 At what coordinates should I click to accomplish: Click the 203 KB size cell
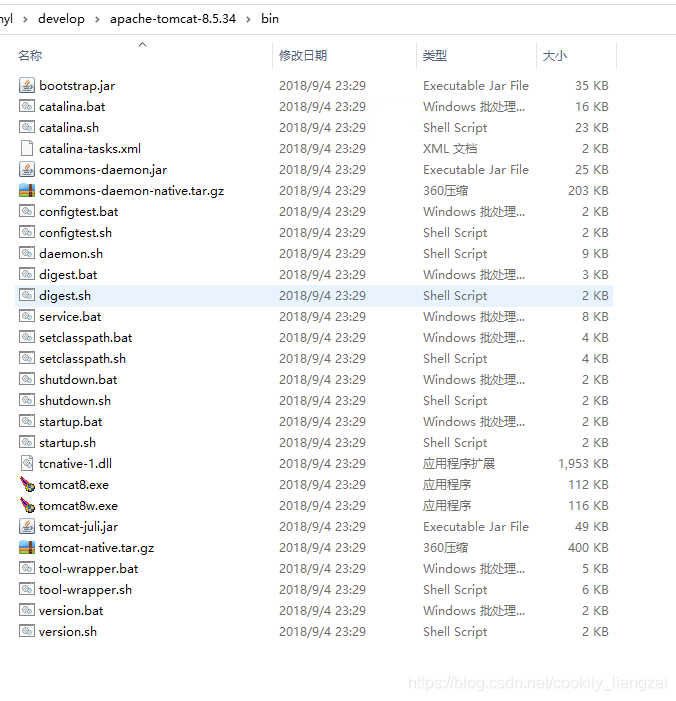point(588,190)
